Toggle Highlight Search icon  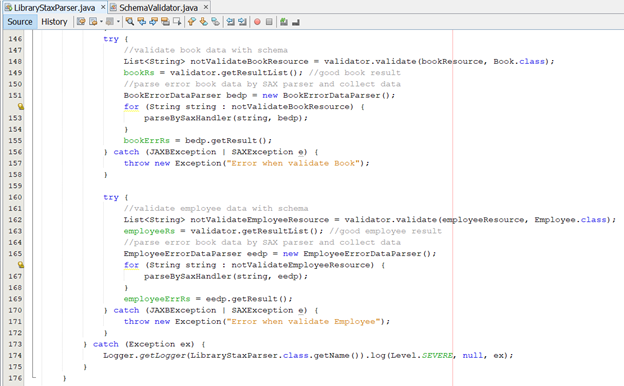pyautogui.click(x=165, y=22)
